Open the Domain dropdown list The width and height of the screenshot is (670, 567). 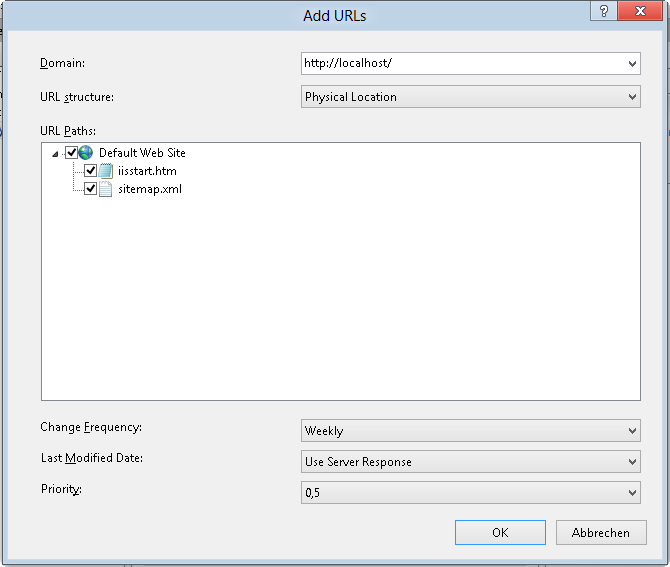point(632,63)
